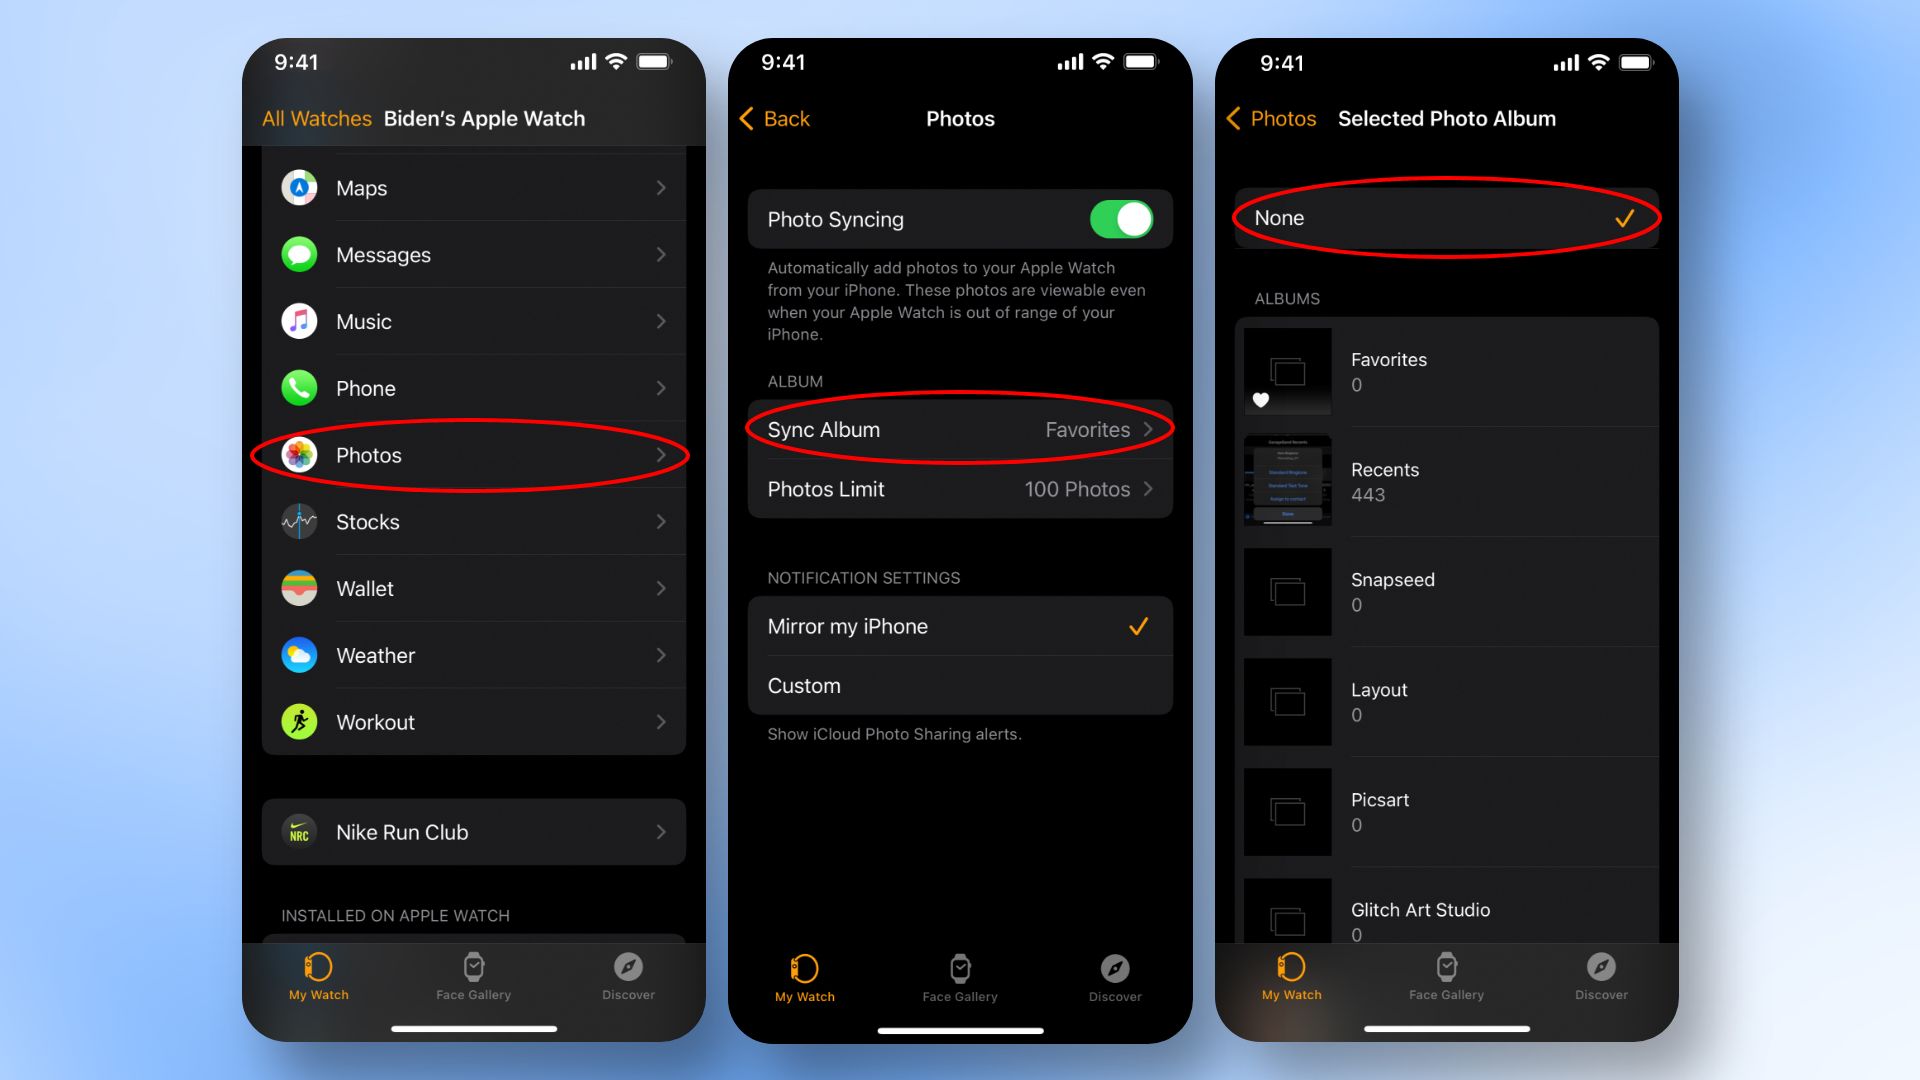Open Nike Run Club settings
The width and height of the screenshot is (1920, 1080).
(472, 831)
